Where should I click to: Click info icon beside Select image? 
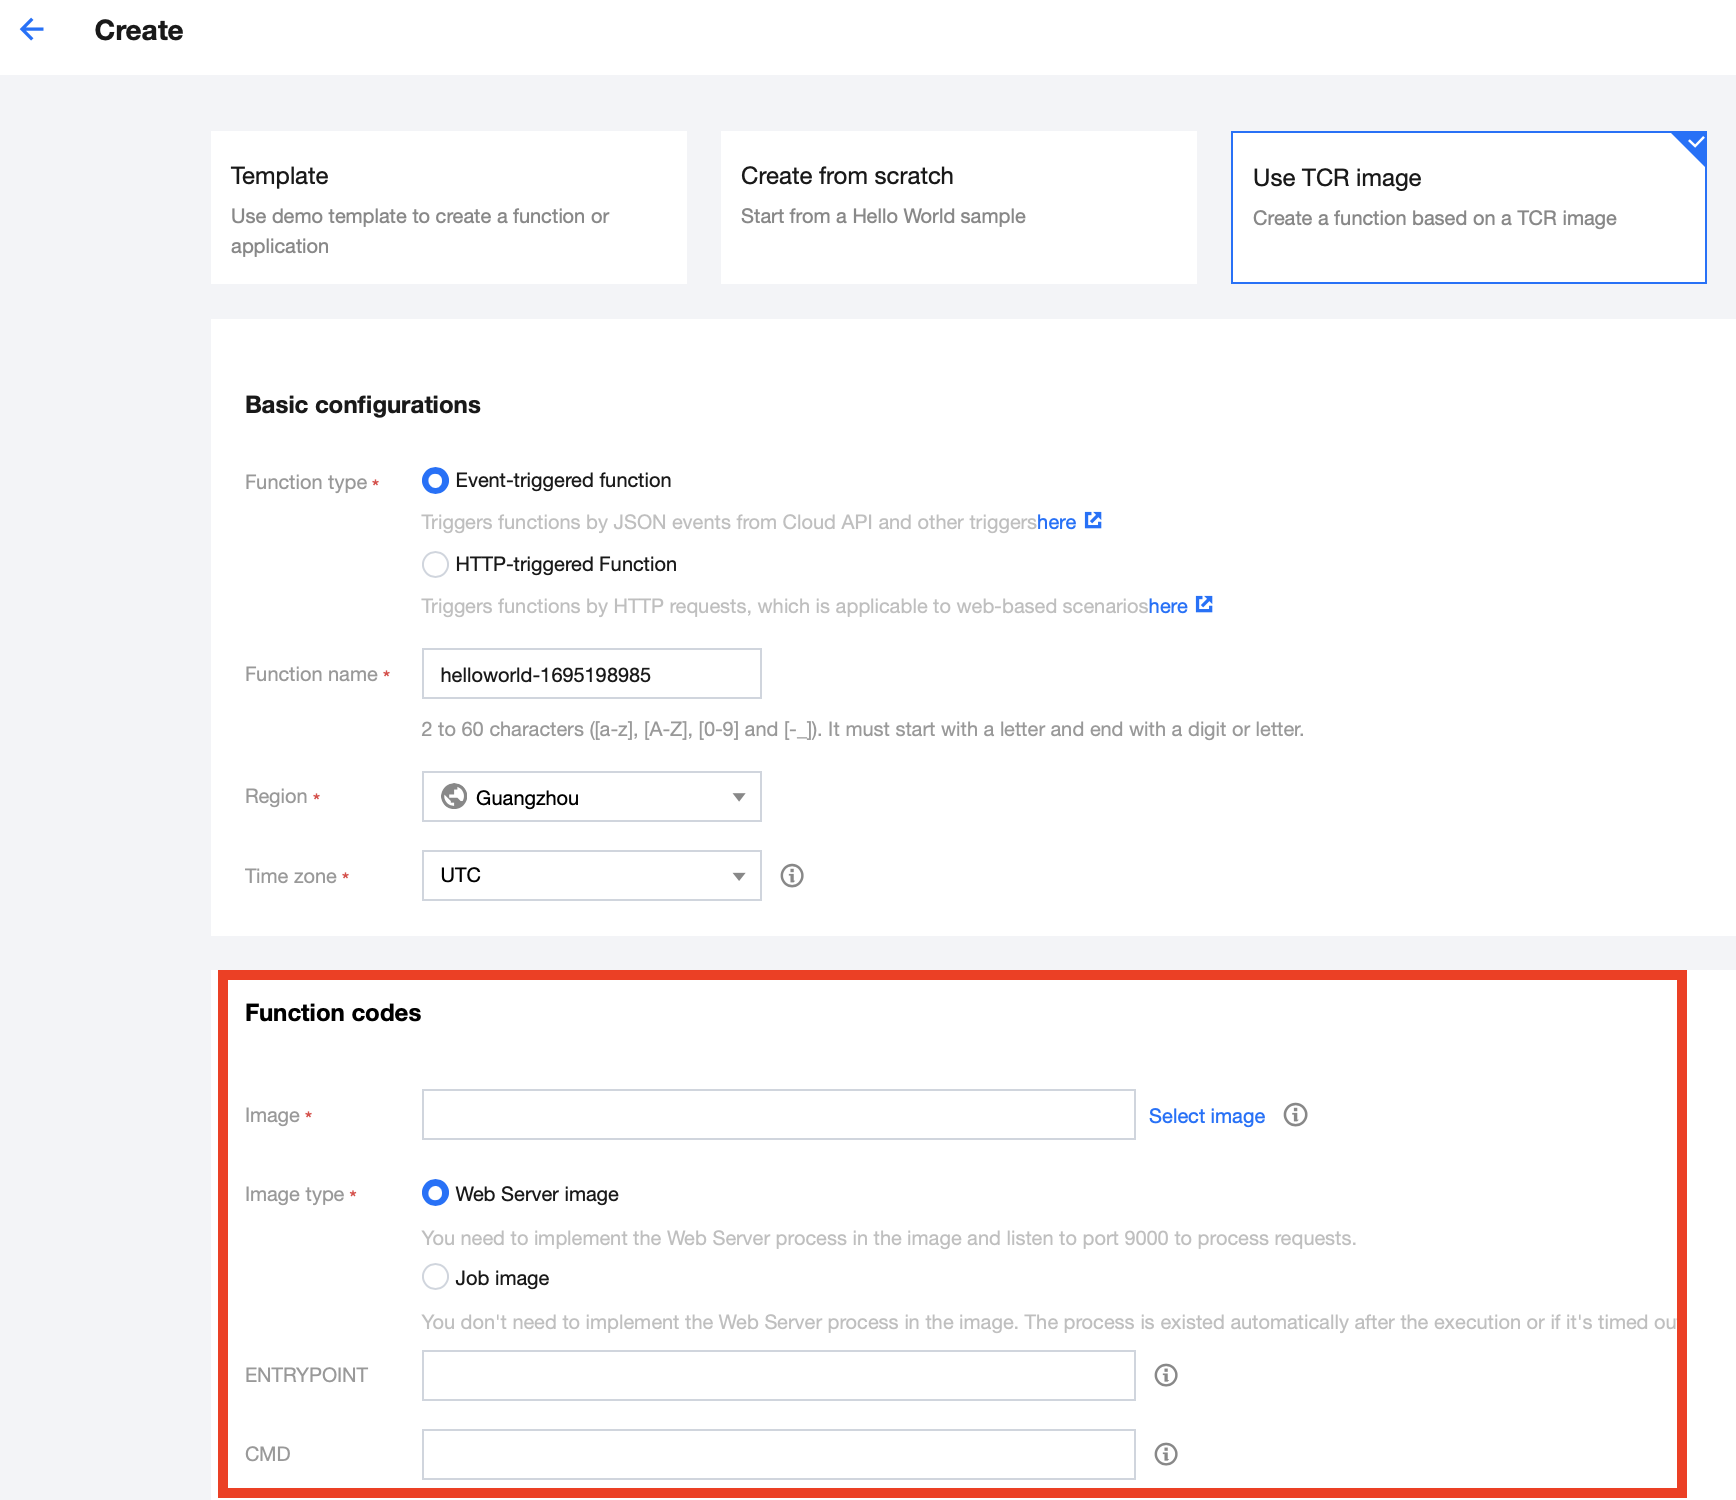pos(1295,1115)
